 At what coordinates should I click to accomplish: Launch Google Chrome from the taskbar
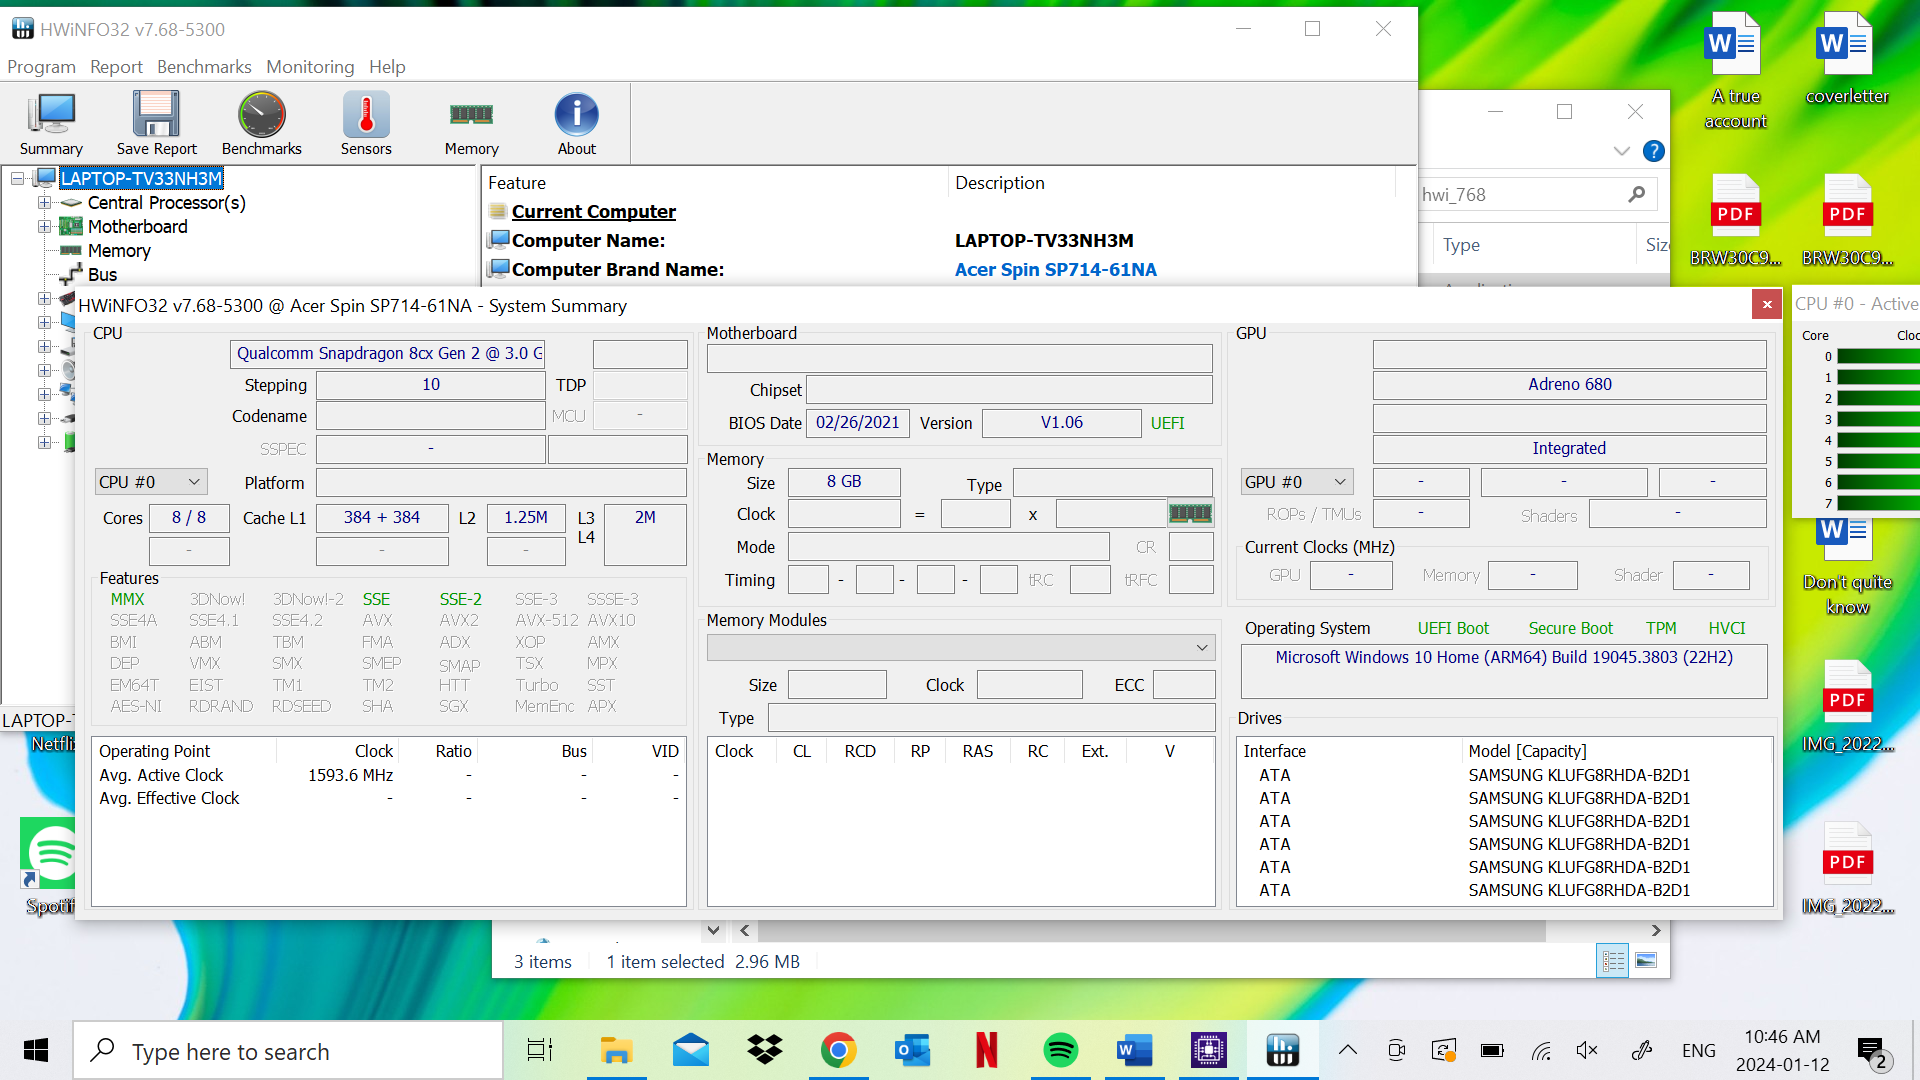839,1050
